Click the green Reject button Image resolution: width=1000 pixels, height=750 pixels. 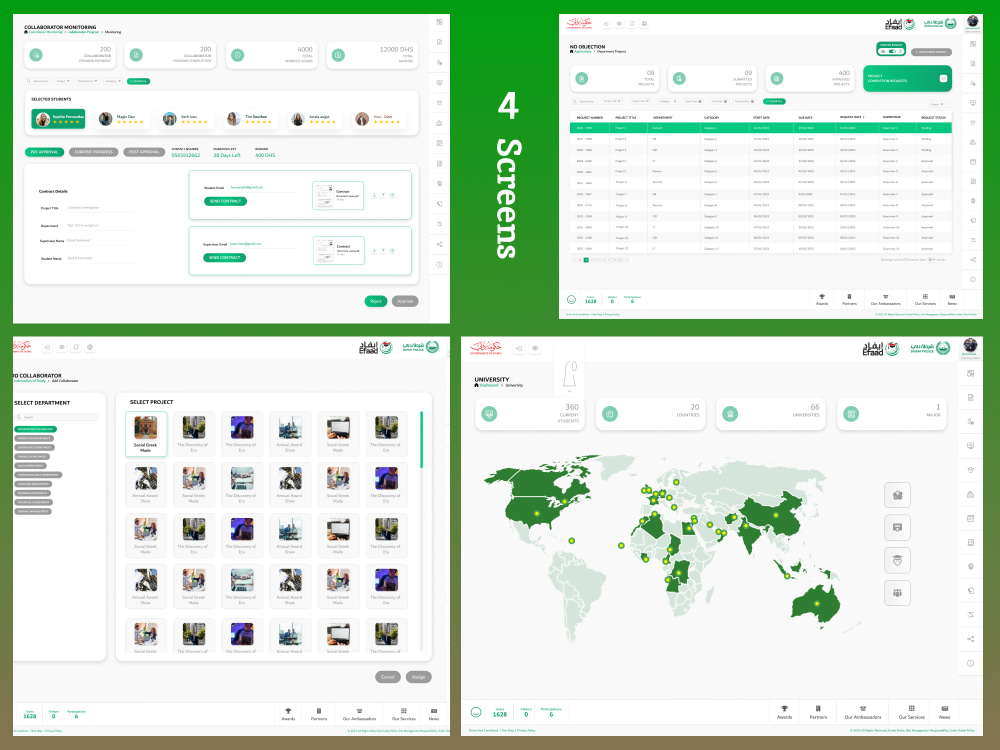coord(376,301)
